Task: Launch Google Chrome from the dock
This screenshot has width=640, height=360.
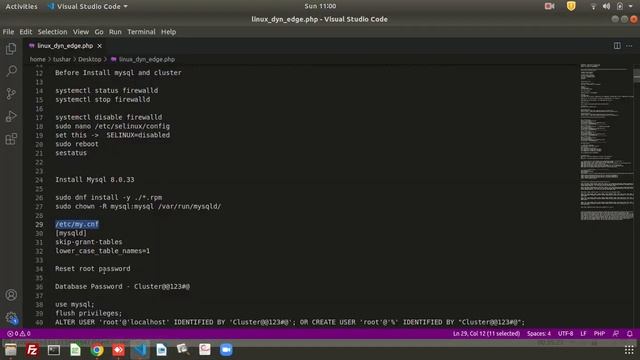Action: pyautogui.click(x=97, y=350)
